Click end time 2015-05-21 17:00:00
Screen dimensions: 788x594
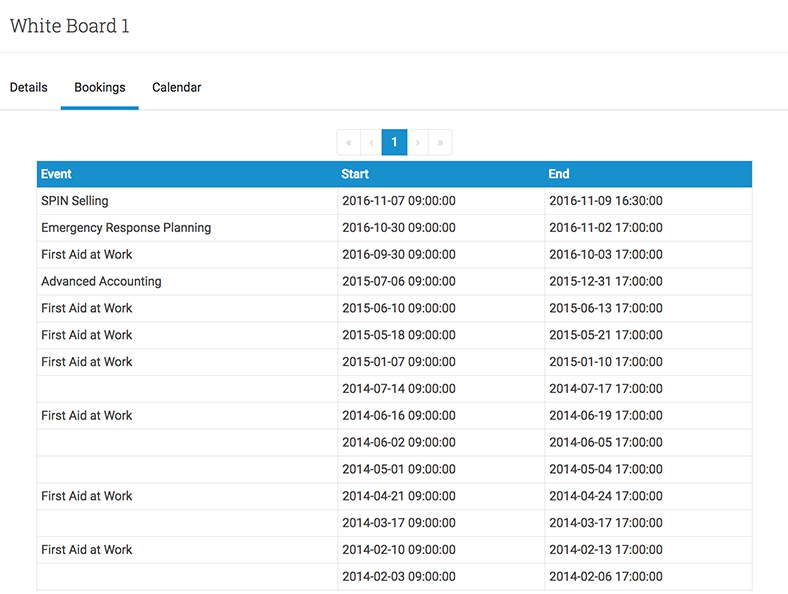pyautogui.click(x=606, y=335)
